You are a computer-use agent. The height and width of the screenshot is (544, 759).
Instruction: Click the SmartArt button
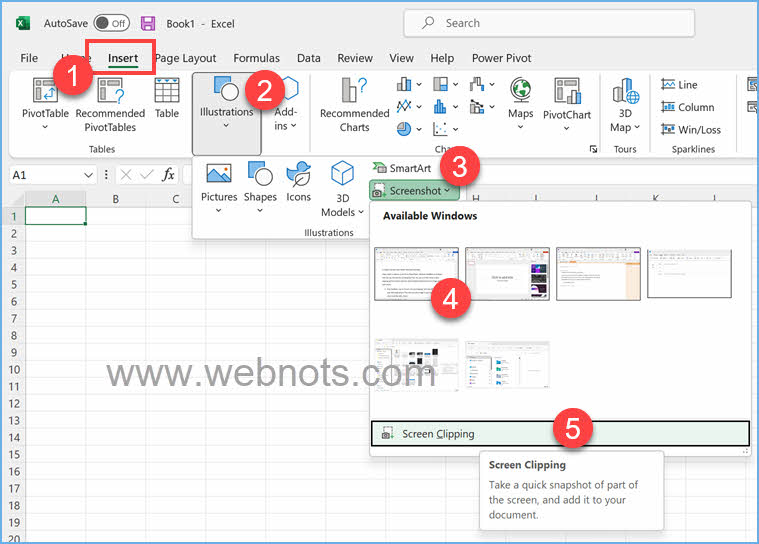coord(402,168)
